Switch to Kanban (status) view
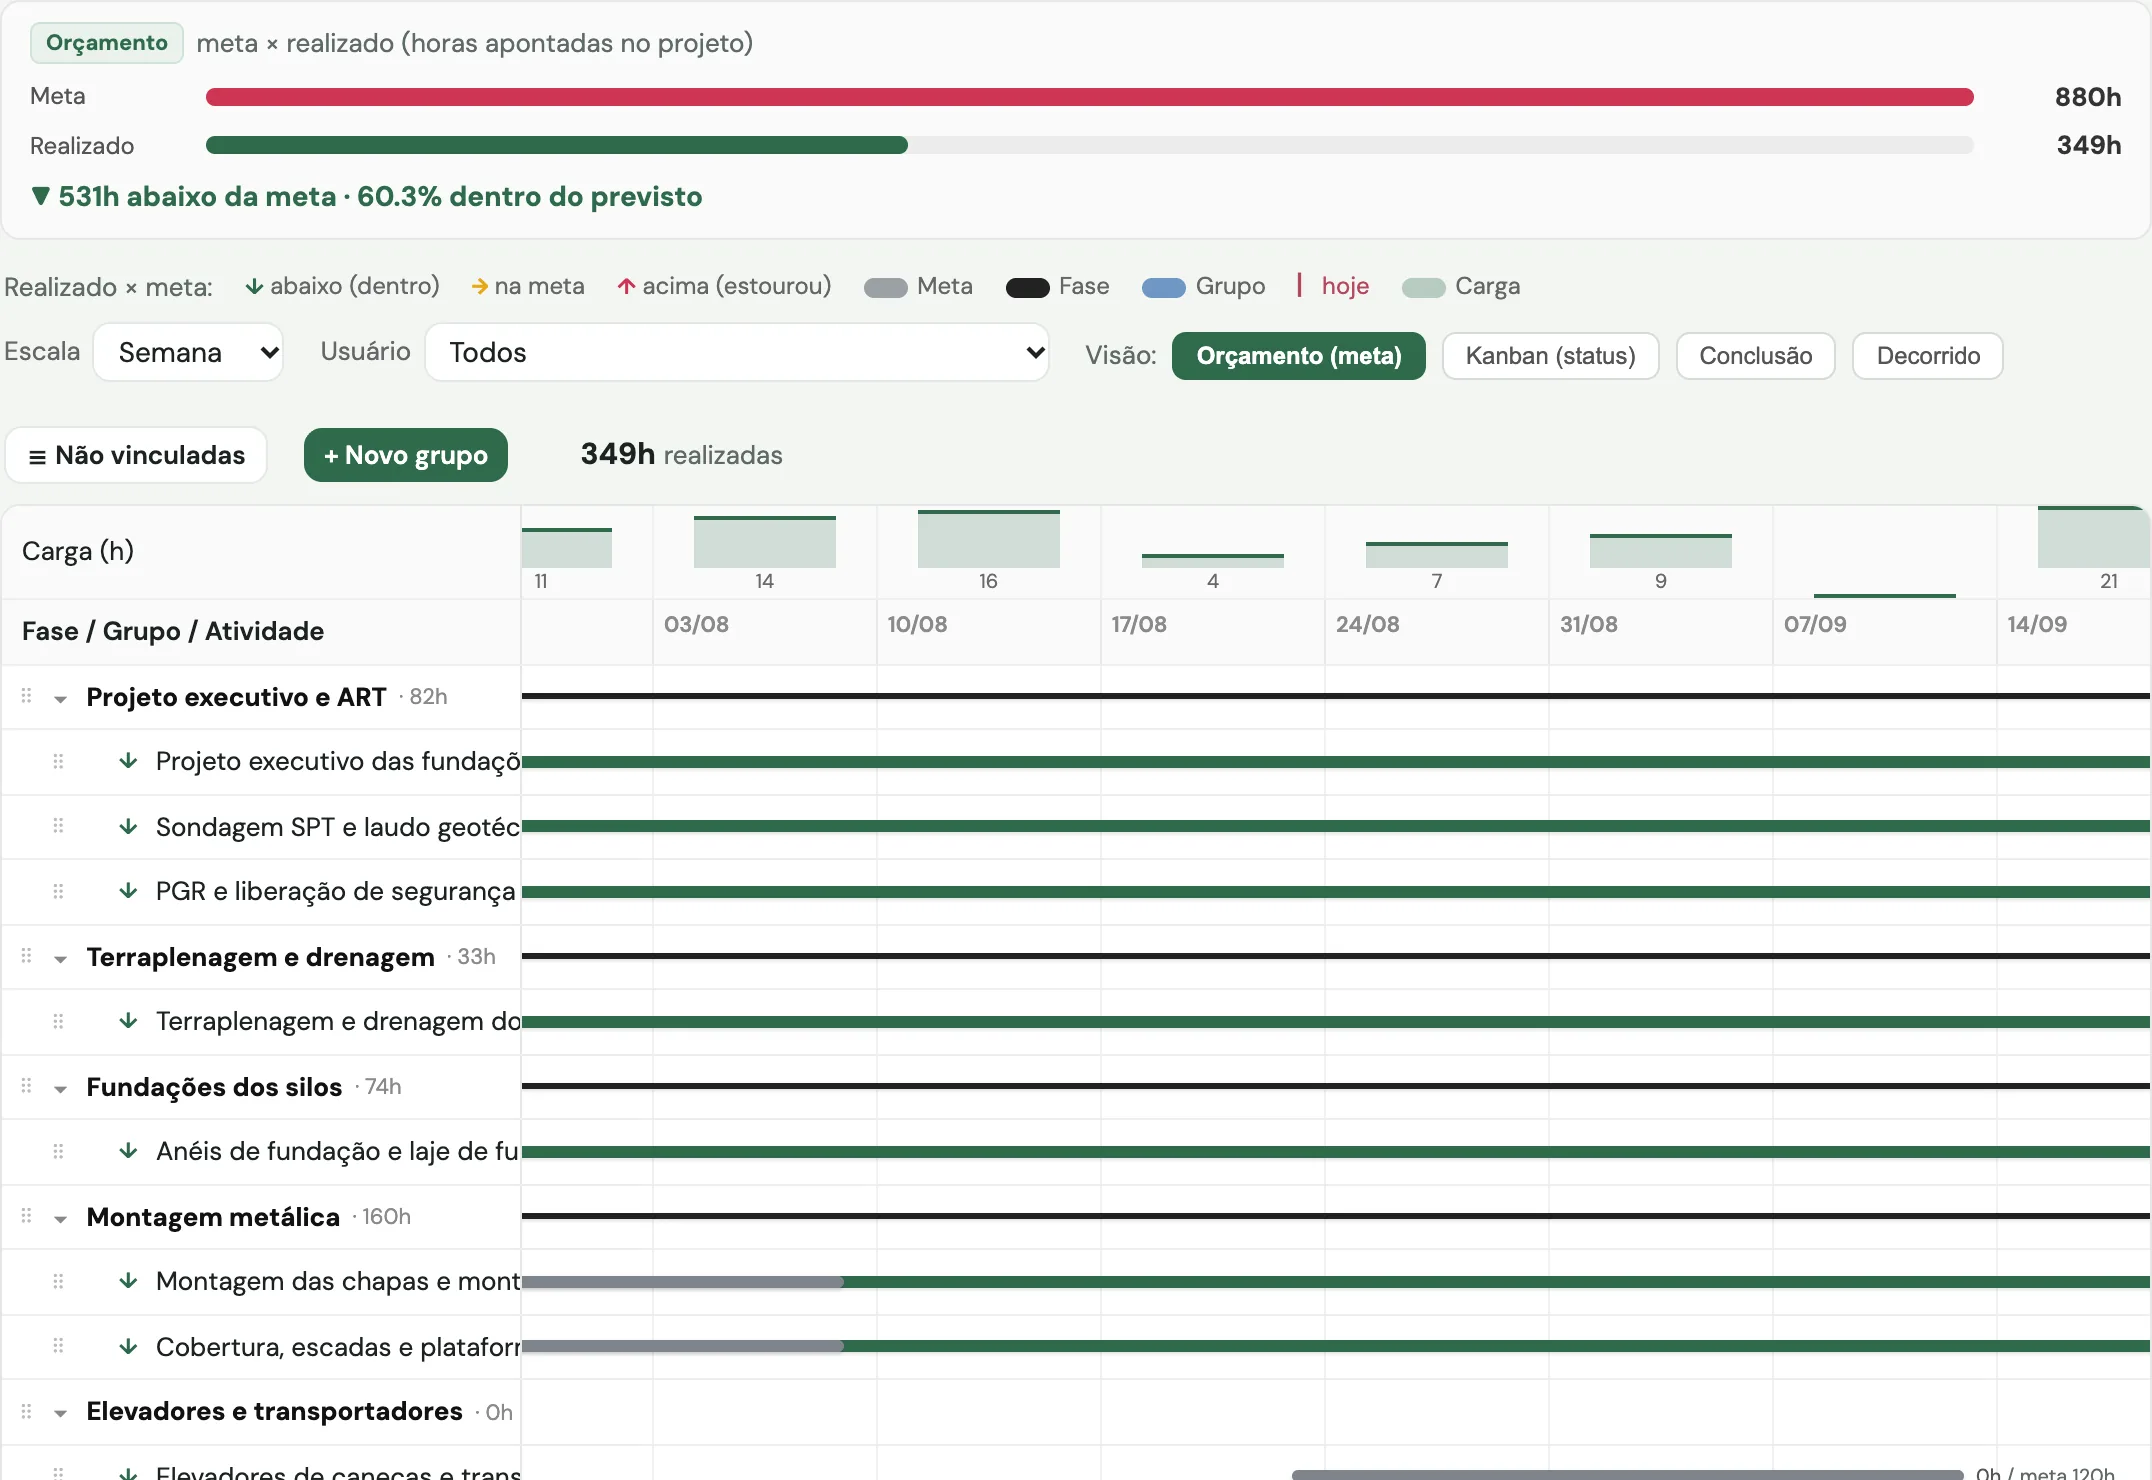The width and height of the screenshot is (2152, 1480). [x=1550, y=356]
